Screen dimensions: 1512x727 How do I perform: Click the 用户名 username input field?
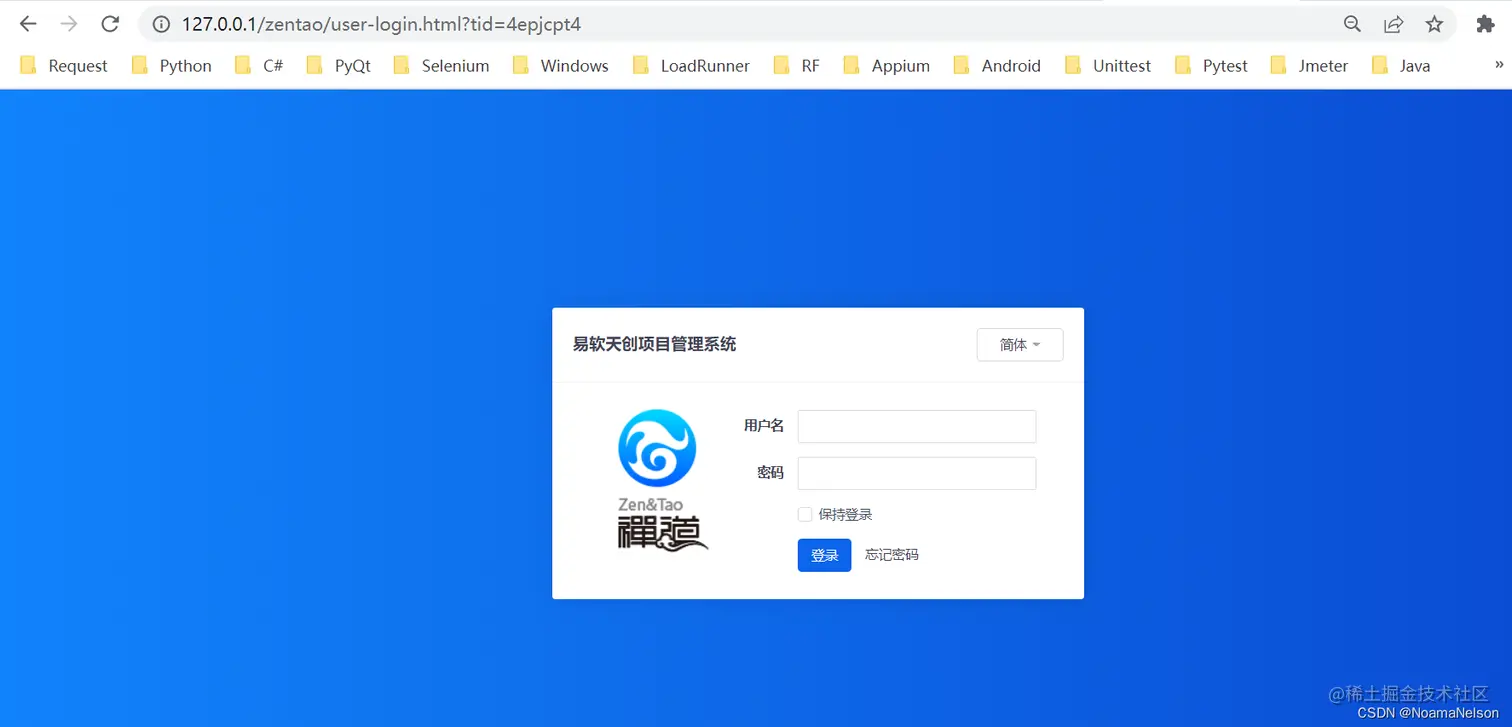coord(915,426)
